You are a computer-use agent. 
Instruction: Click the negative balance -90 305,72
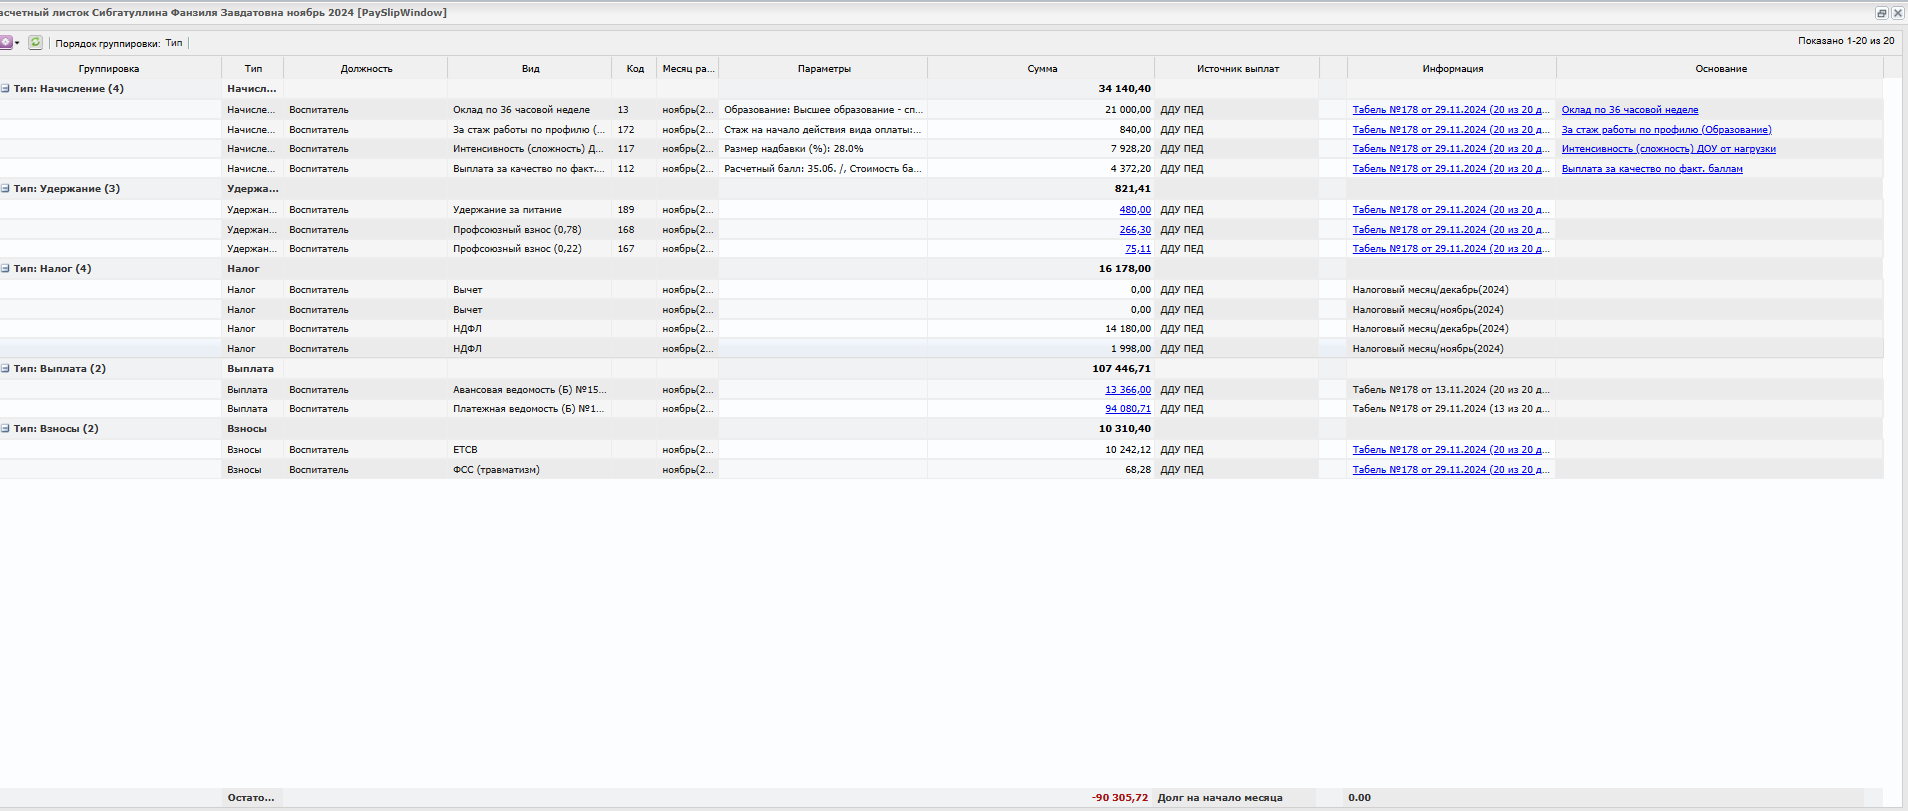click(1120, 798)
